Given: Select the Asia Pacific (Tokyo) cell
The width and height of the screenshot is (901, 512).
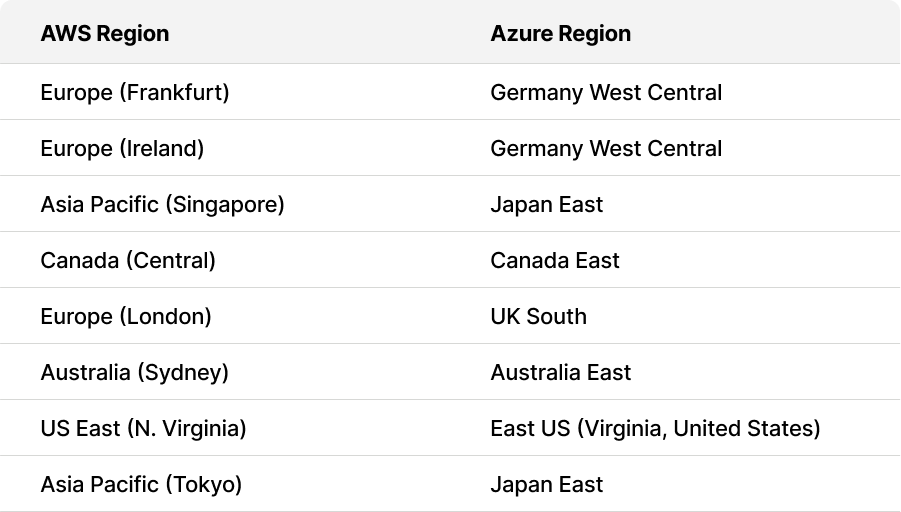Looking at the screenshot, I should click(141, 484).
